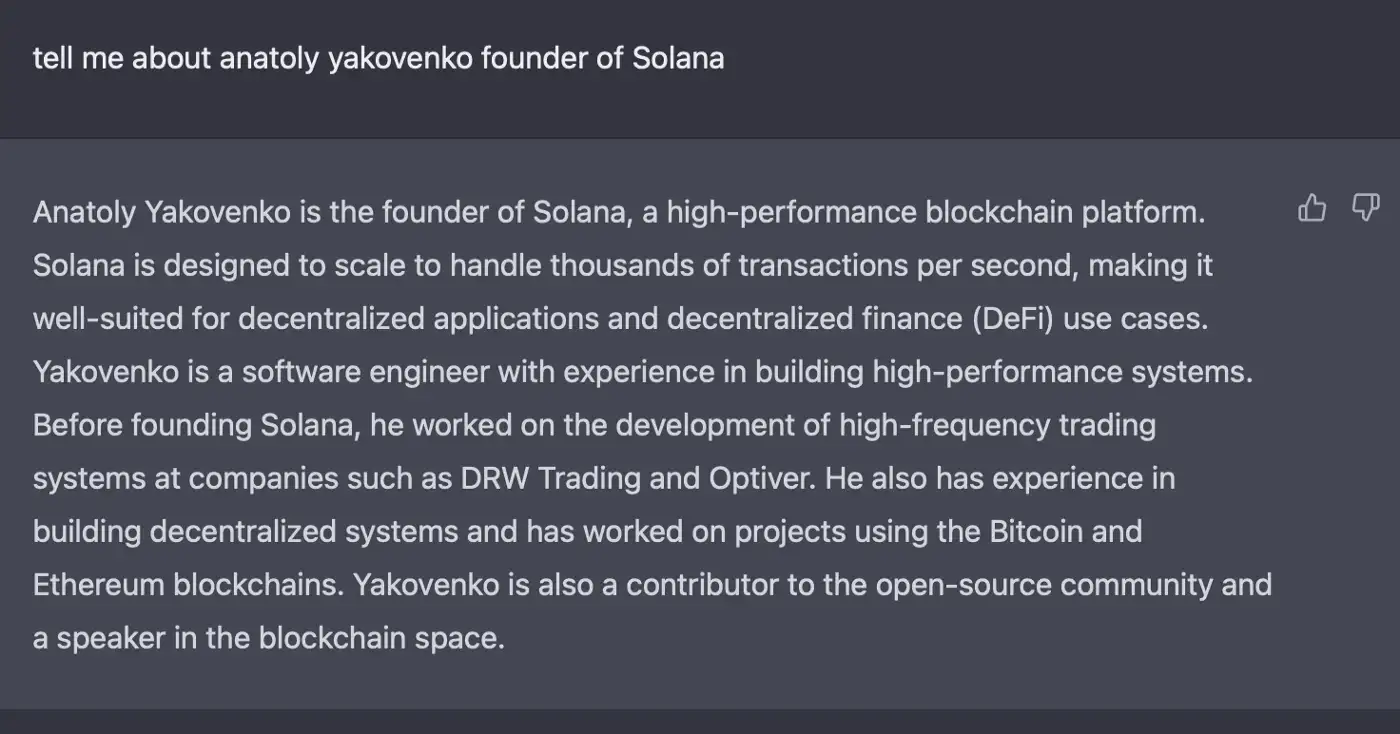1400x734 pixels.
Task: Click "high-frequency trading" in the response
Action: coord(997,425)
